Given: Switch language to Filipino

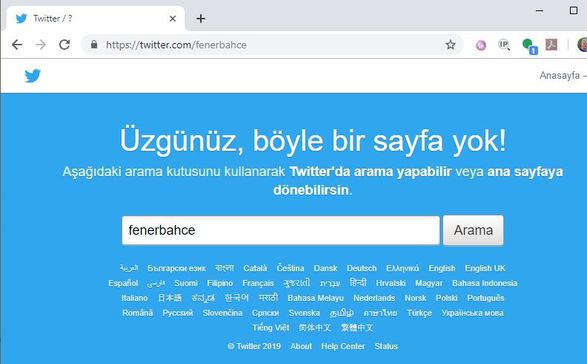Looking at the screenshot, I should [x=220, y=283].
